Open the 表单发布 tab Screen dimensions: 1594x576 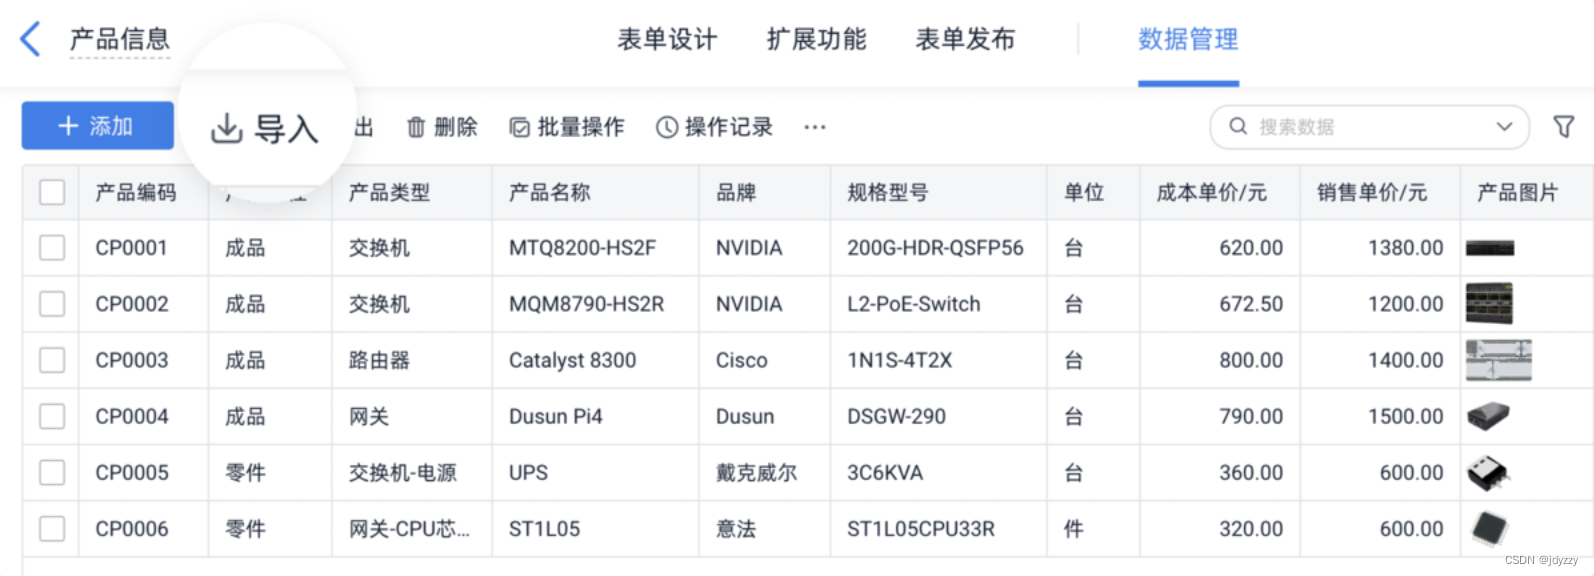click(x=965, y=39)
